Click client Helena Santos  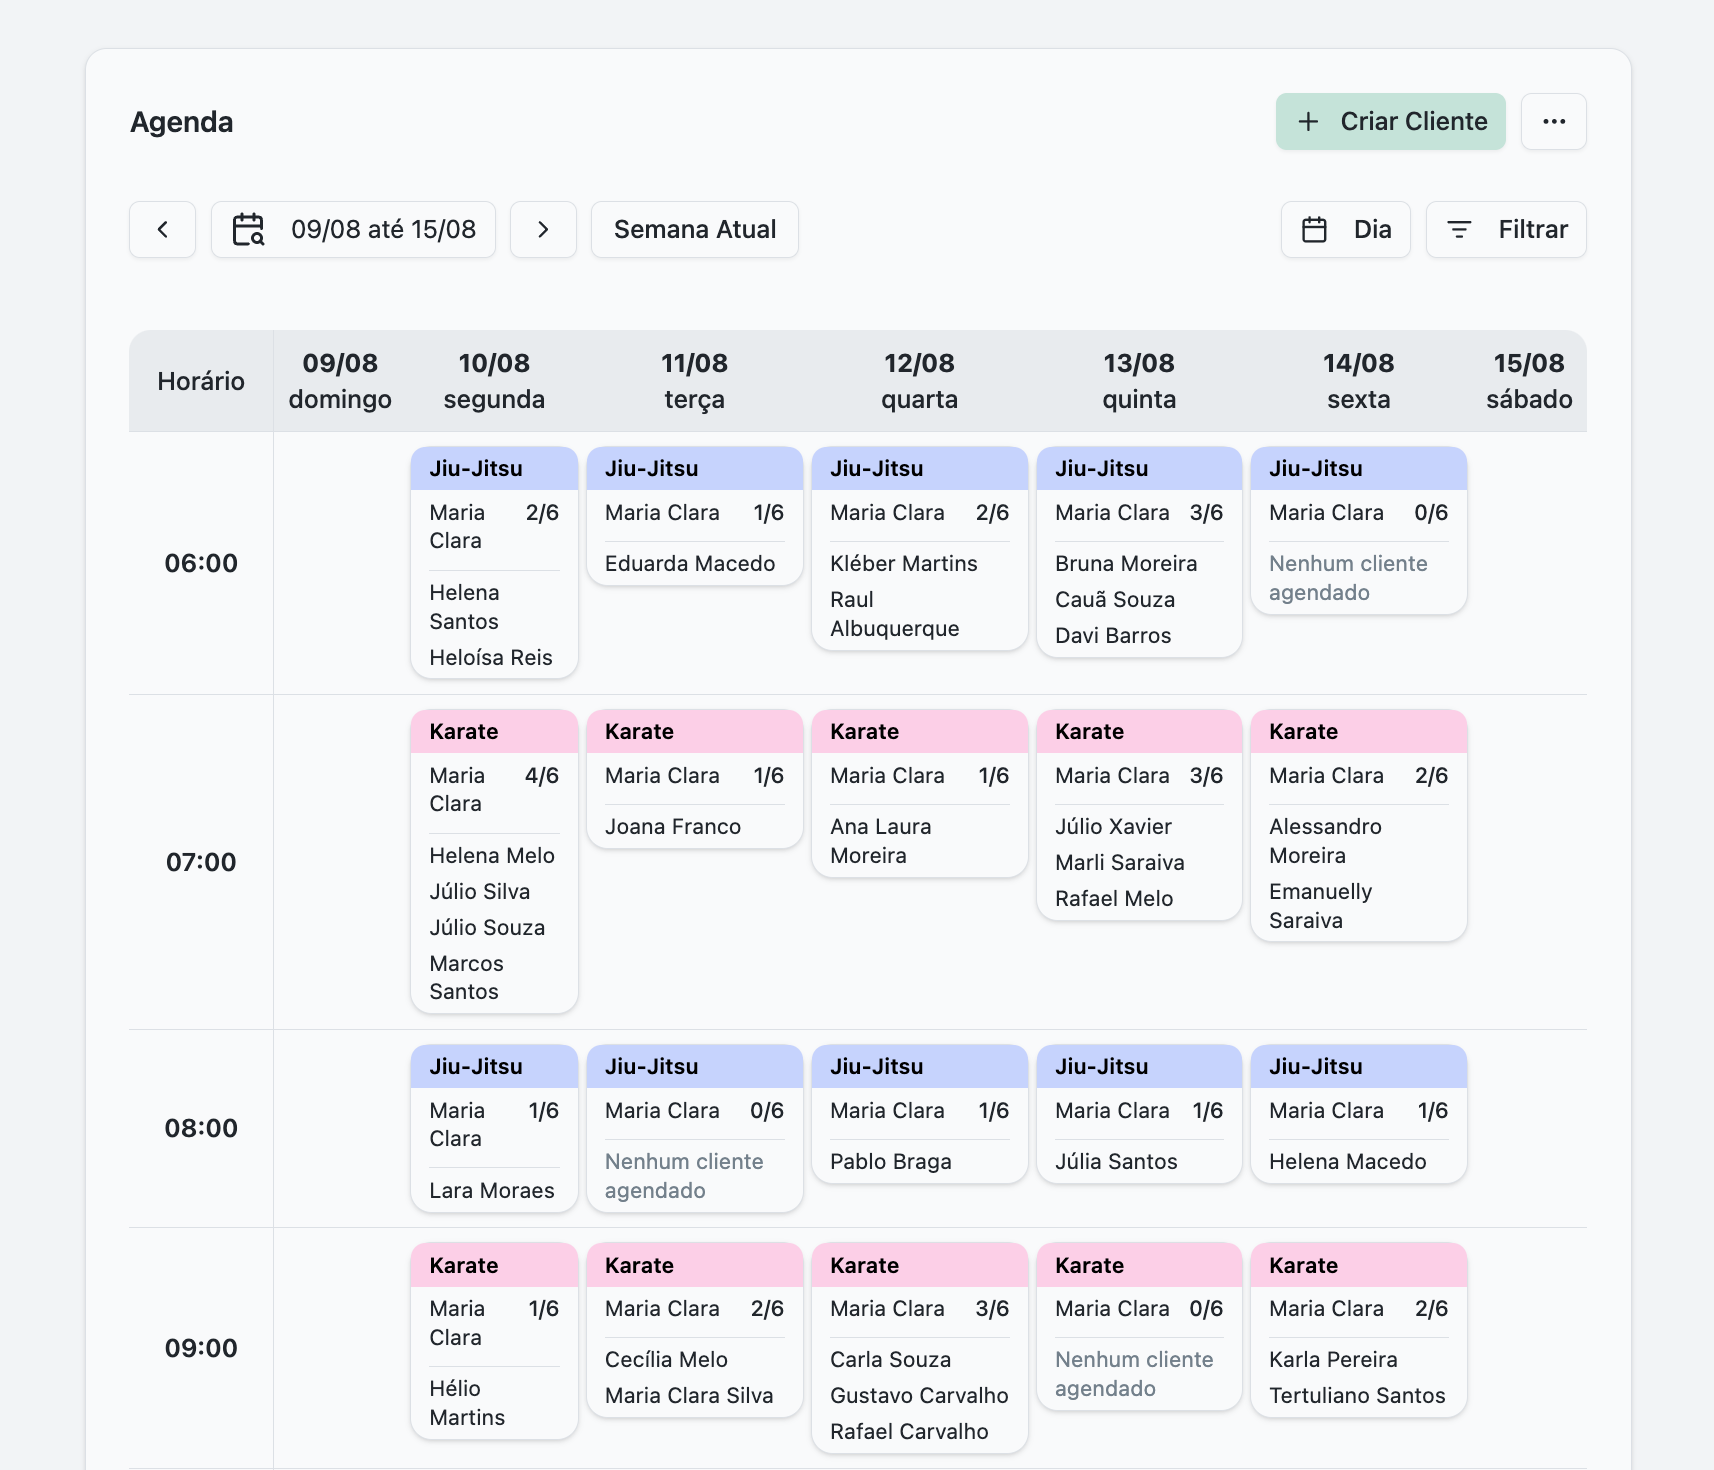tap(464, 607)
